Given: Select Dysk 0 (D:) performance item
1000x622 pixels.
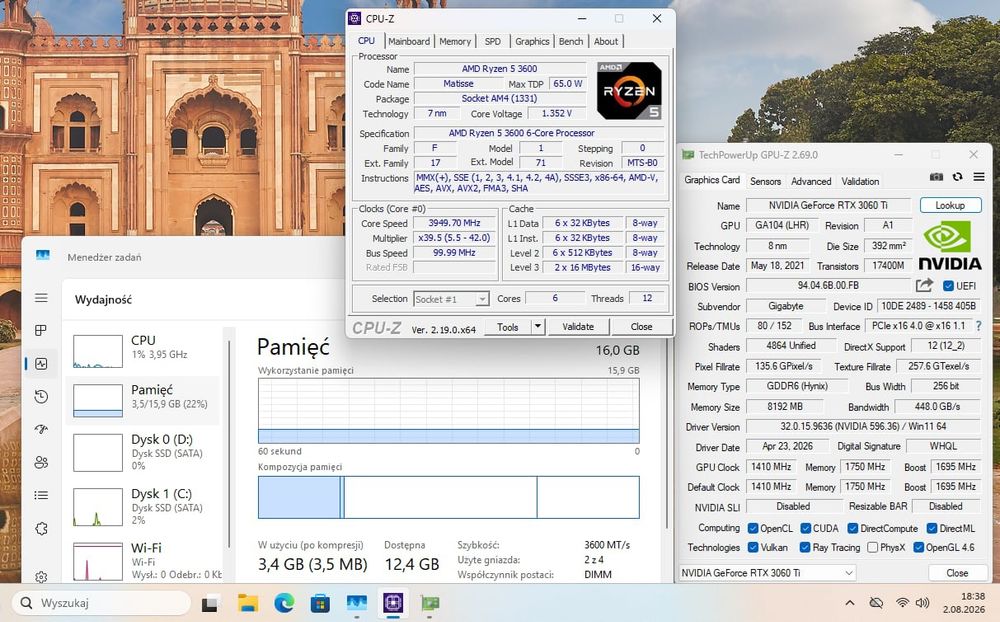Looking at the screenshot, I should click(x=143, y=452).
